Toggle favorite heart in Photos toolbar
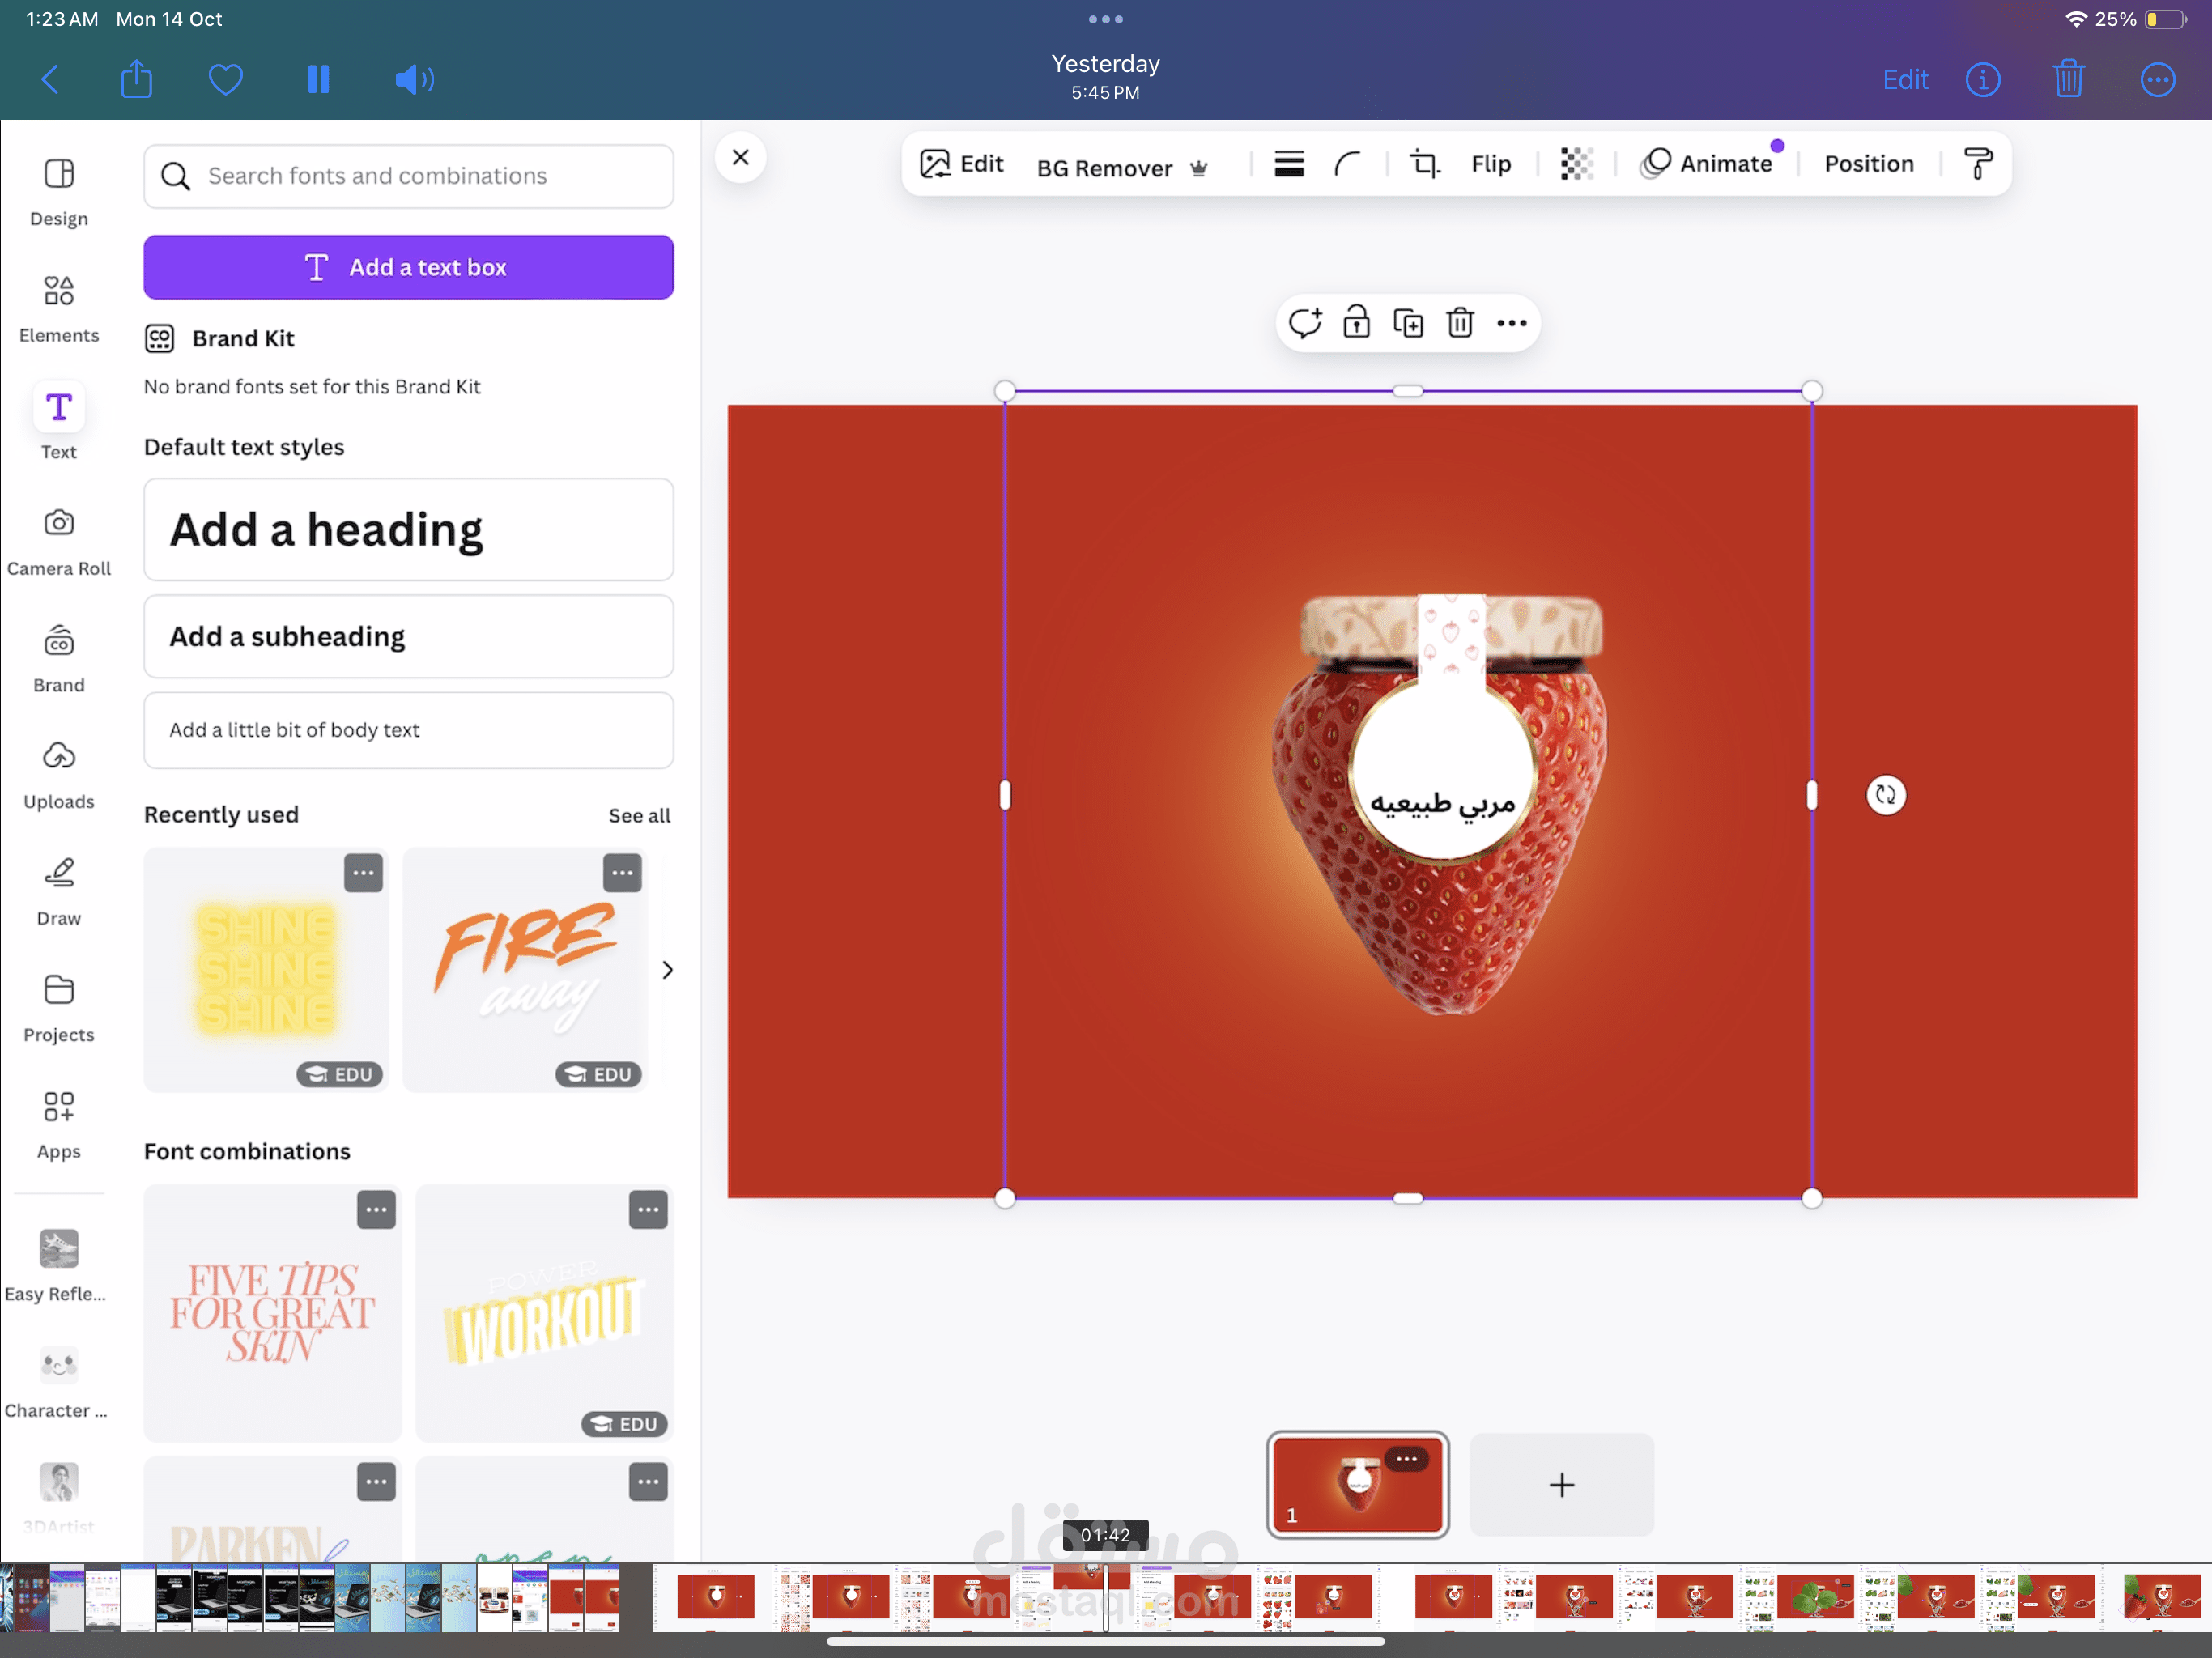This screenshot has width=2212, height=1658. [x=225, y=79]
